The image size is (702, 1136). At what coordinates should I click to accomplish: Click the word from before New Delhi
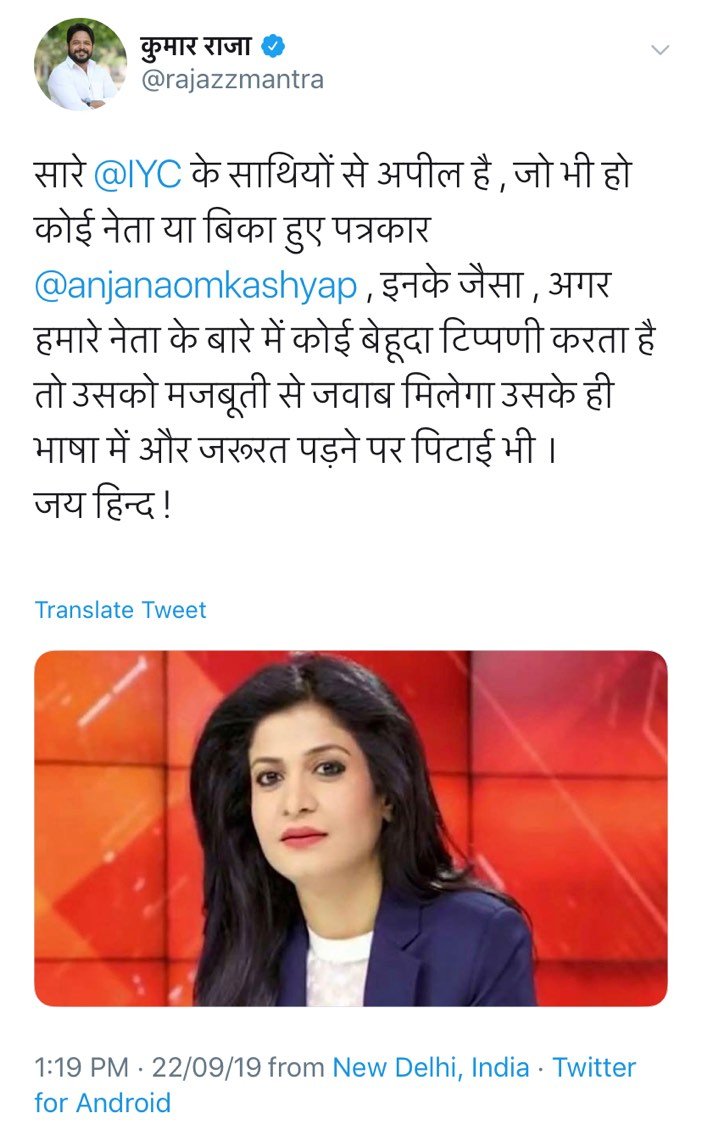[x=296, y=1067]
